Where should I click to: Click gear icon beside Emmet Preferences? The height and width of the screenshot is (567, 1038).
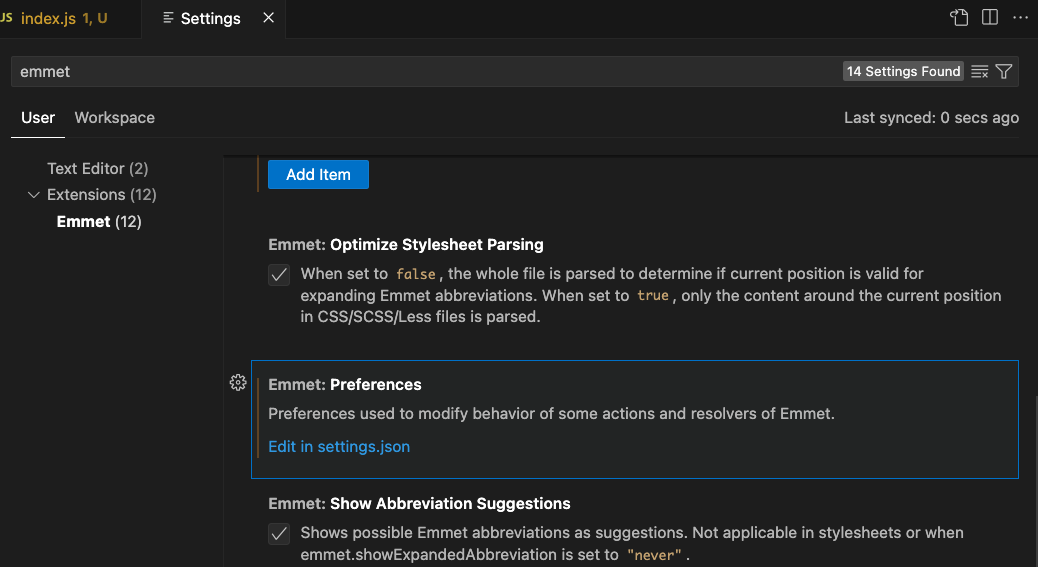click(x=238, y=382)
